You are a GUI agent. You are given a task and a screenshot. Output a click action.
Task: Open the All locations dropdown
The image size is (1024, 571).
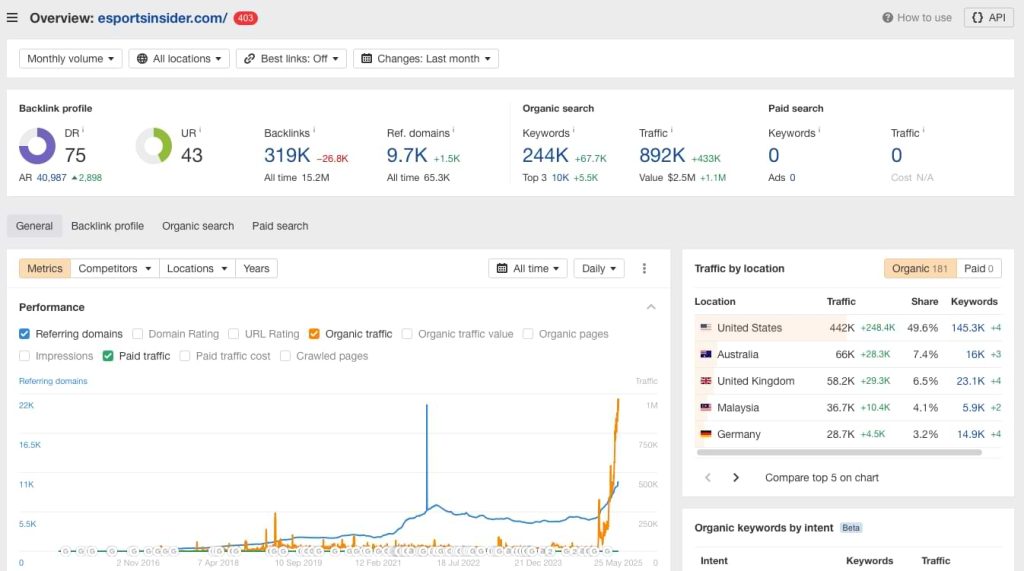click(179, 59)
